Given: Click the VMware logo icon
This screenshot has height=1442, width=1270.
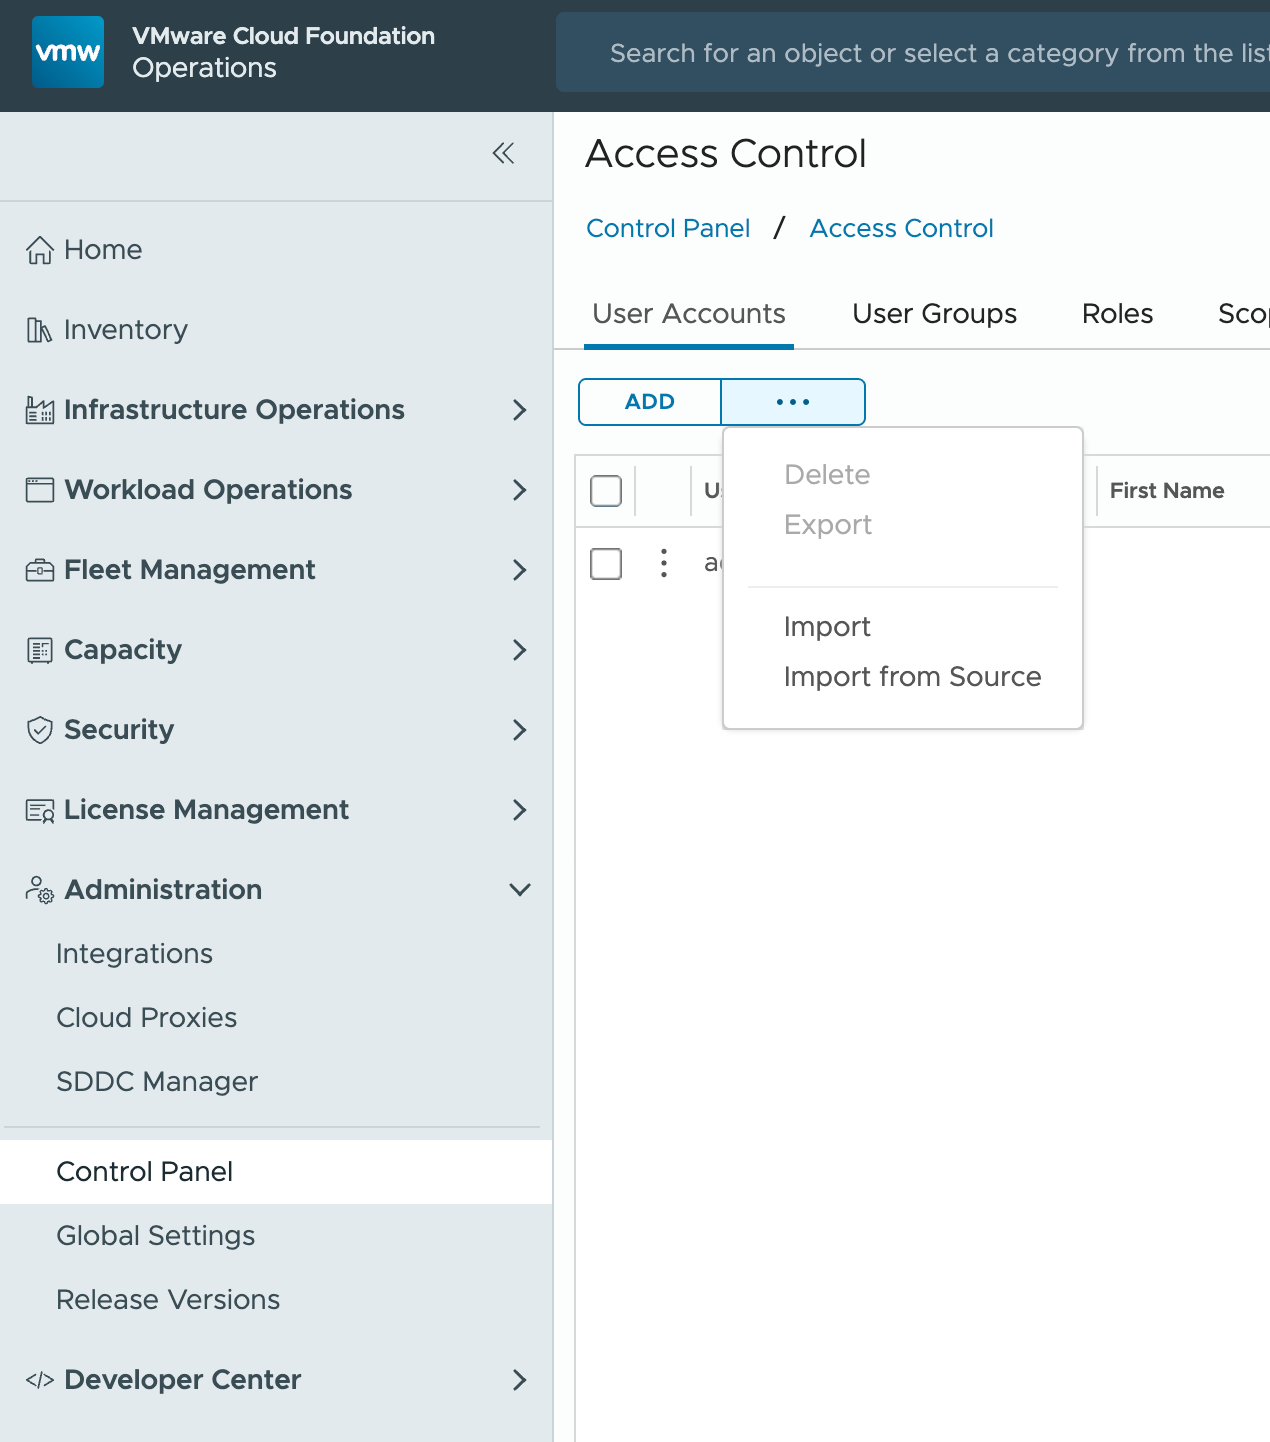Looking at the screenshot, I should tap(68, 52).
